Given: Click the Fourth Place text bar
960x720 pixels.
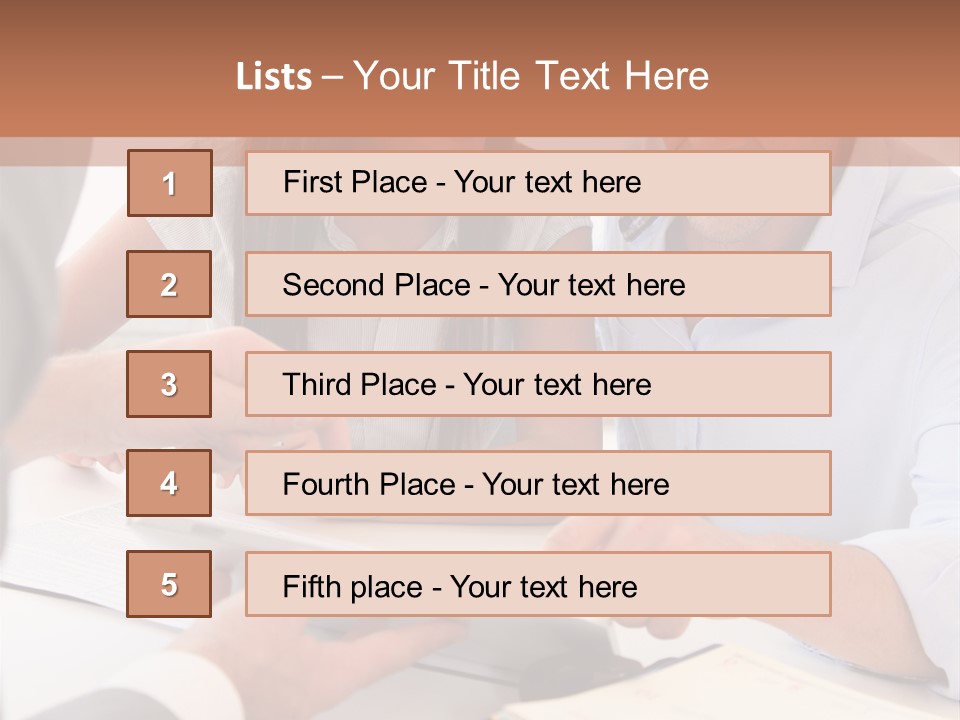Looking at the screenshot, I should (538, 483).
